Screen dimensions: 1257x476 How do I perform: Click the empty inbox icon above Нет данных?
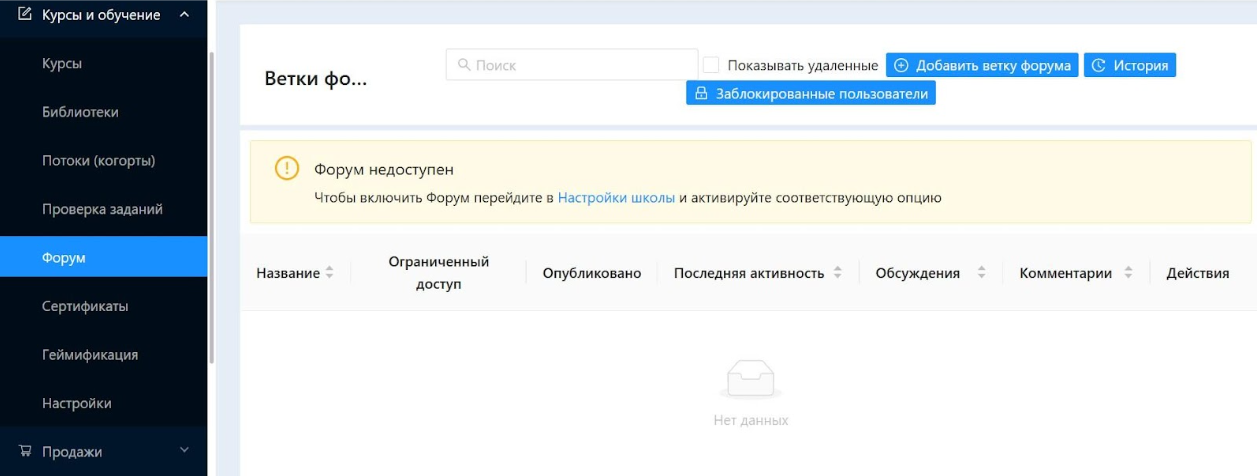pos(750,380)
